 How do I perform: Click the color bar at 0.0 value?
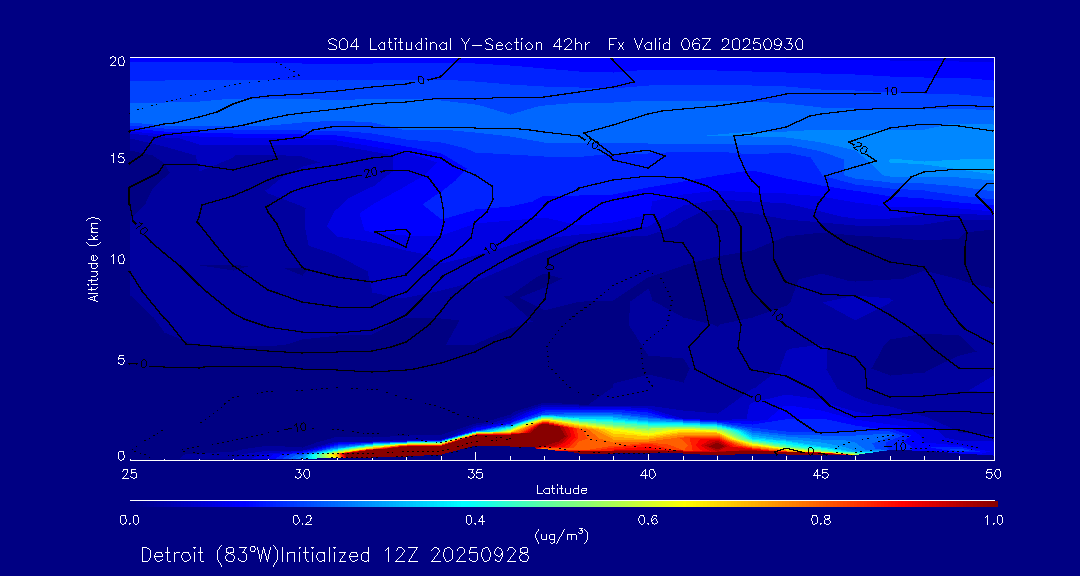[132, 504]
